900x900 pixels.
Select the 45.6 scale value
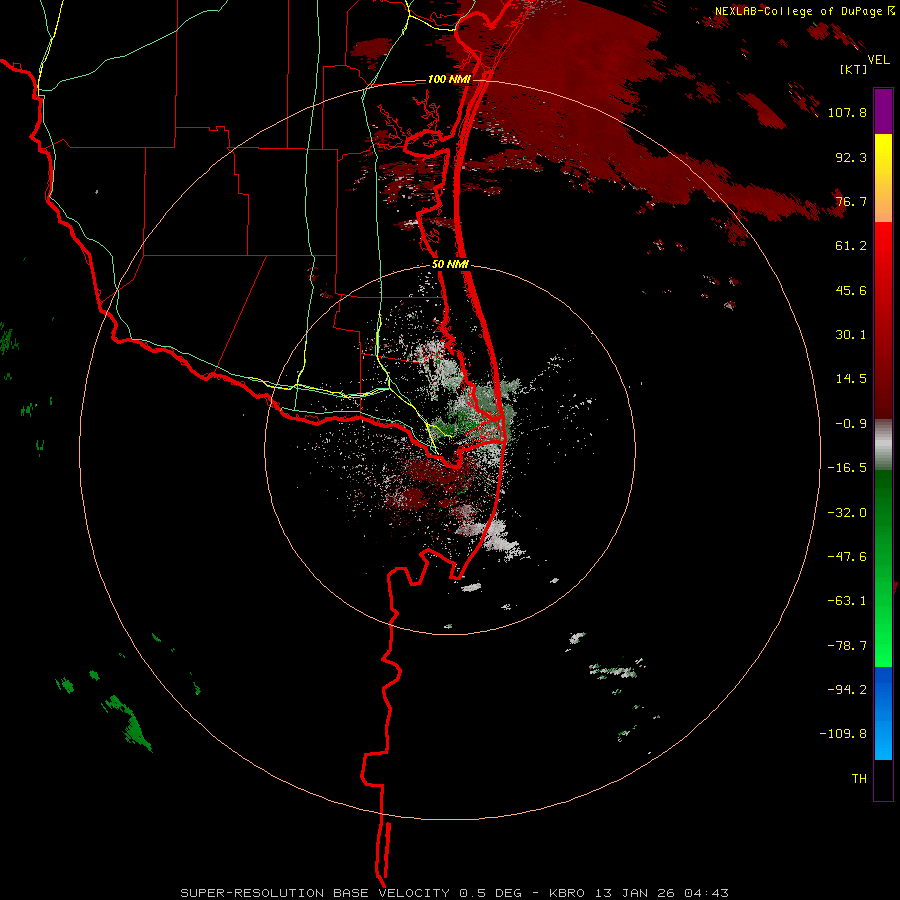point(851,290)
